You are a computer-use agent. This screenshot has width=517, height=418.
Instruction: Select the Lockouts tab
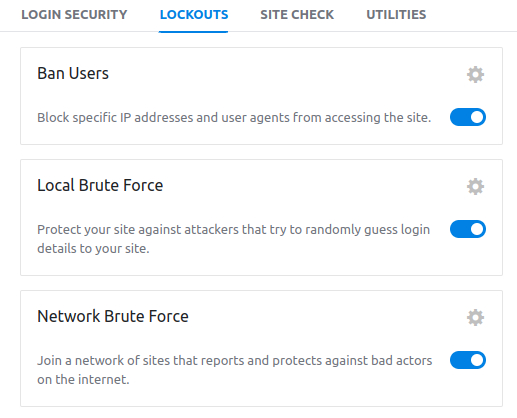pyautogui.click(x=194, y=15)
